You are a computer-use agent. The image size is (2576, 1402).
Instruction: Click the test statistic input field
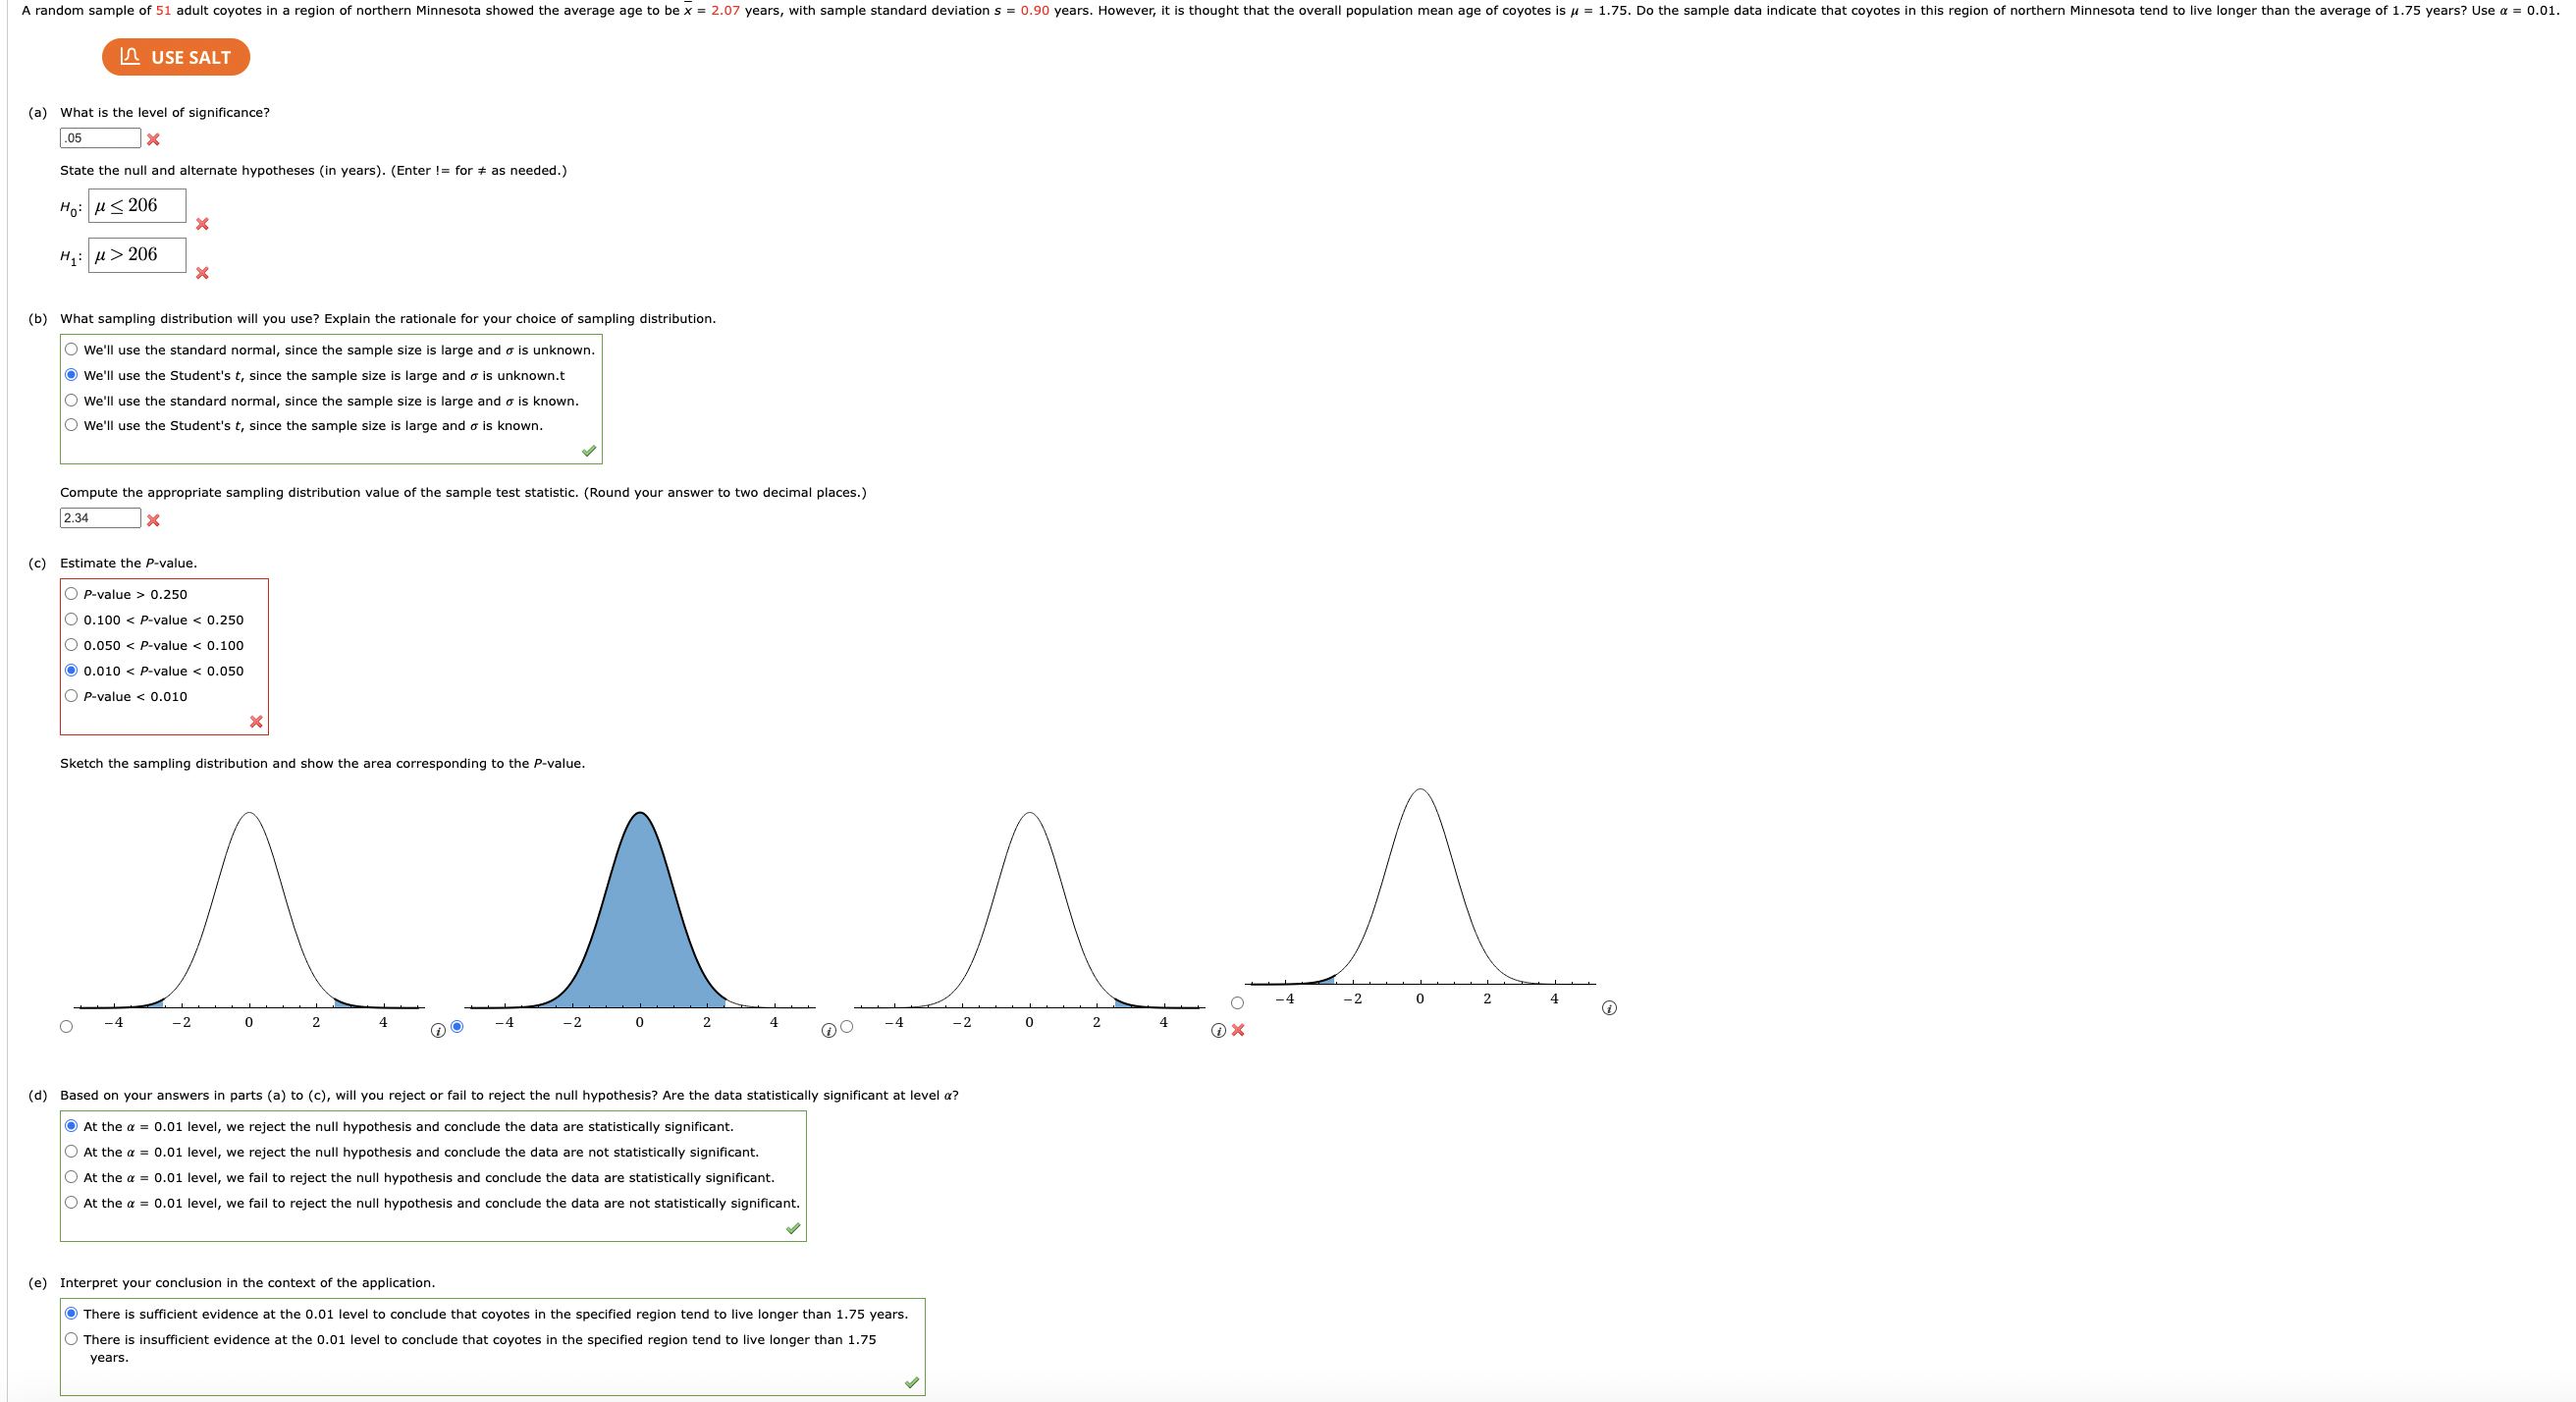100,518
